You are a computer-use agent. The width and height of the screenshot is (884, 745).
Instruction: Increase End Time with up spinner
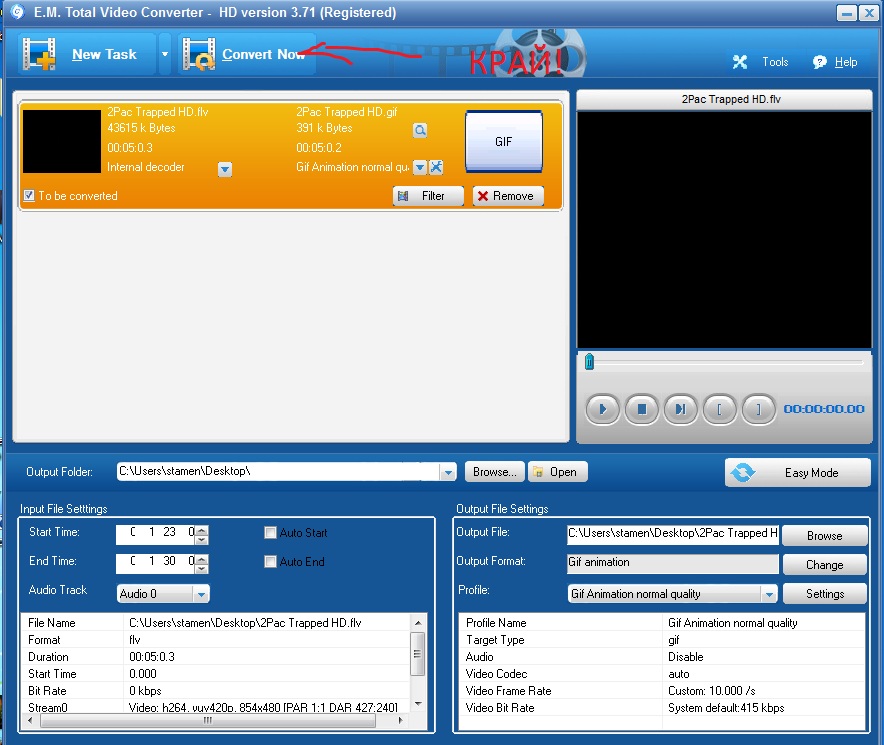pyautogui.click(x=202, y=559)
